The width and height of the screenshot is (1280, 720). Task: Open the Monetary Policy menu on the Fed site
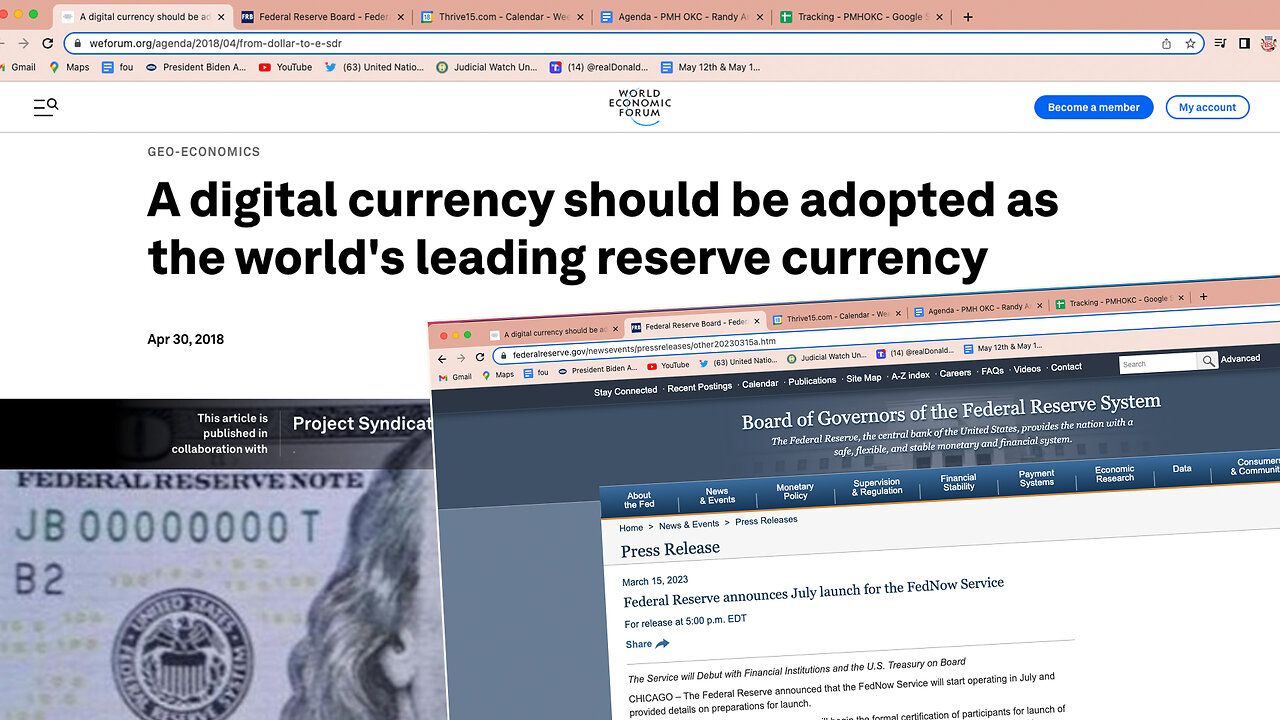[795, 491]
